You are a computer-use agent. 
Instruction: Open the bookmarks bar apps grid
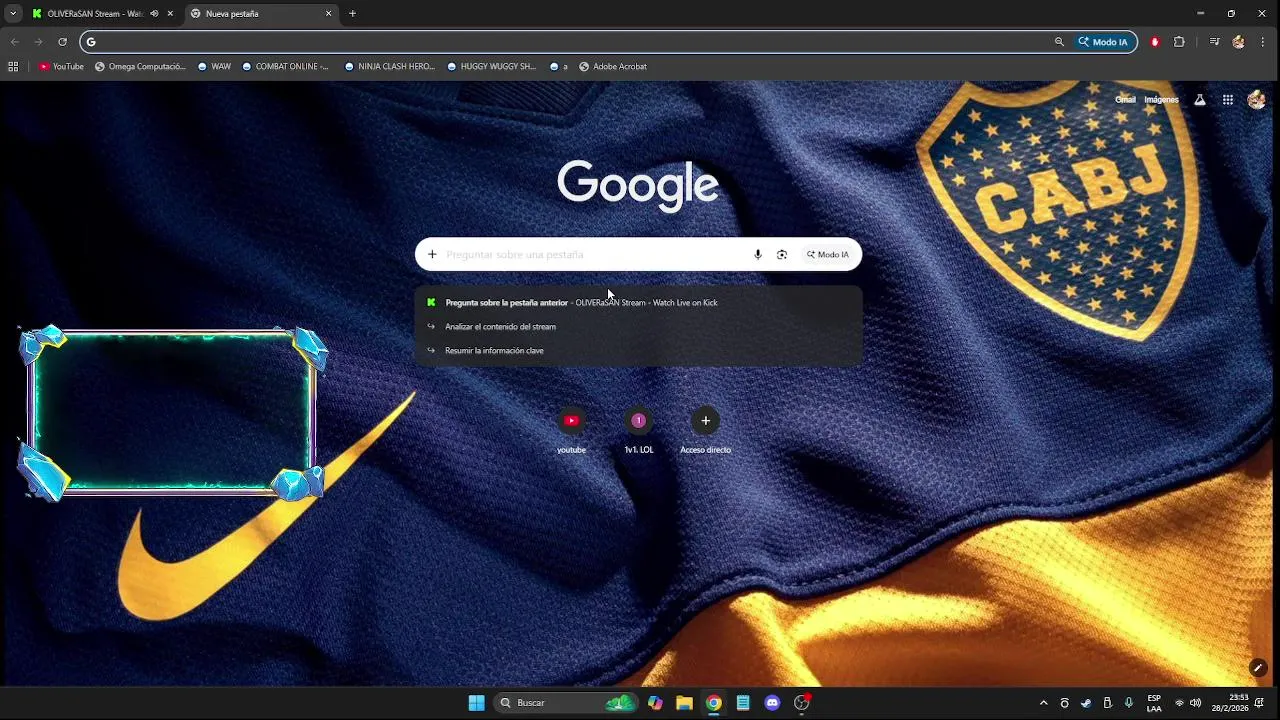[13, 67]
